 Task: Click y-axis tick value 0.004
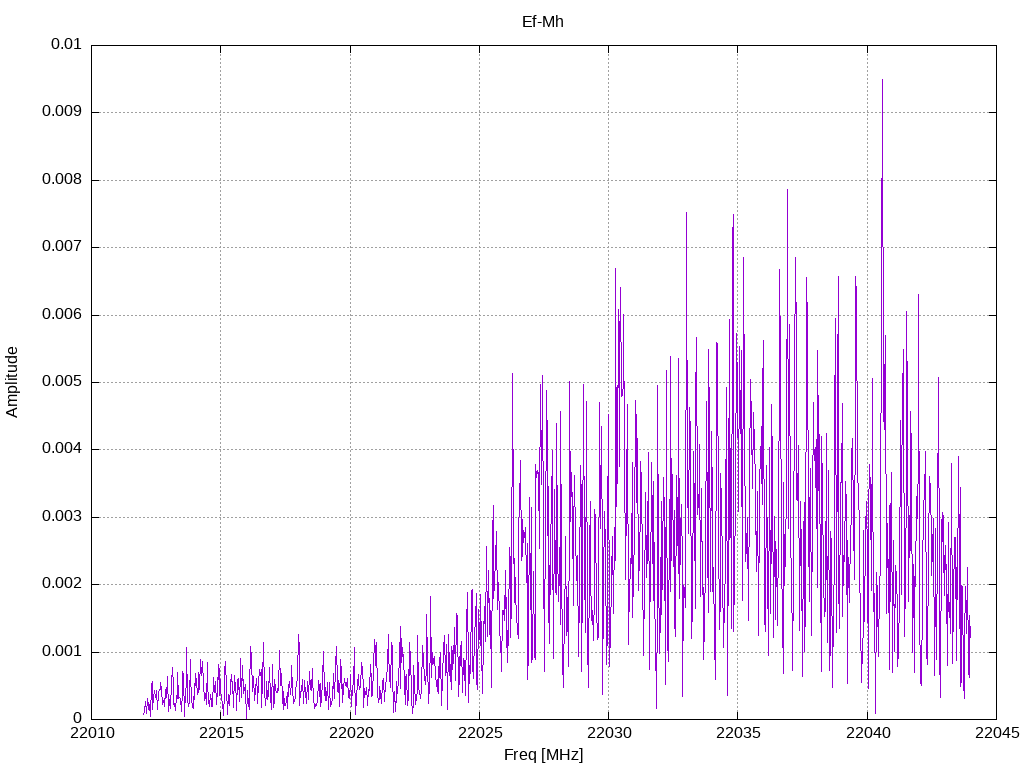click(x=62, y=449)
